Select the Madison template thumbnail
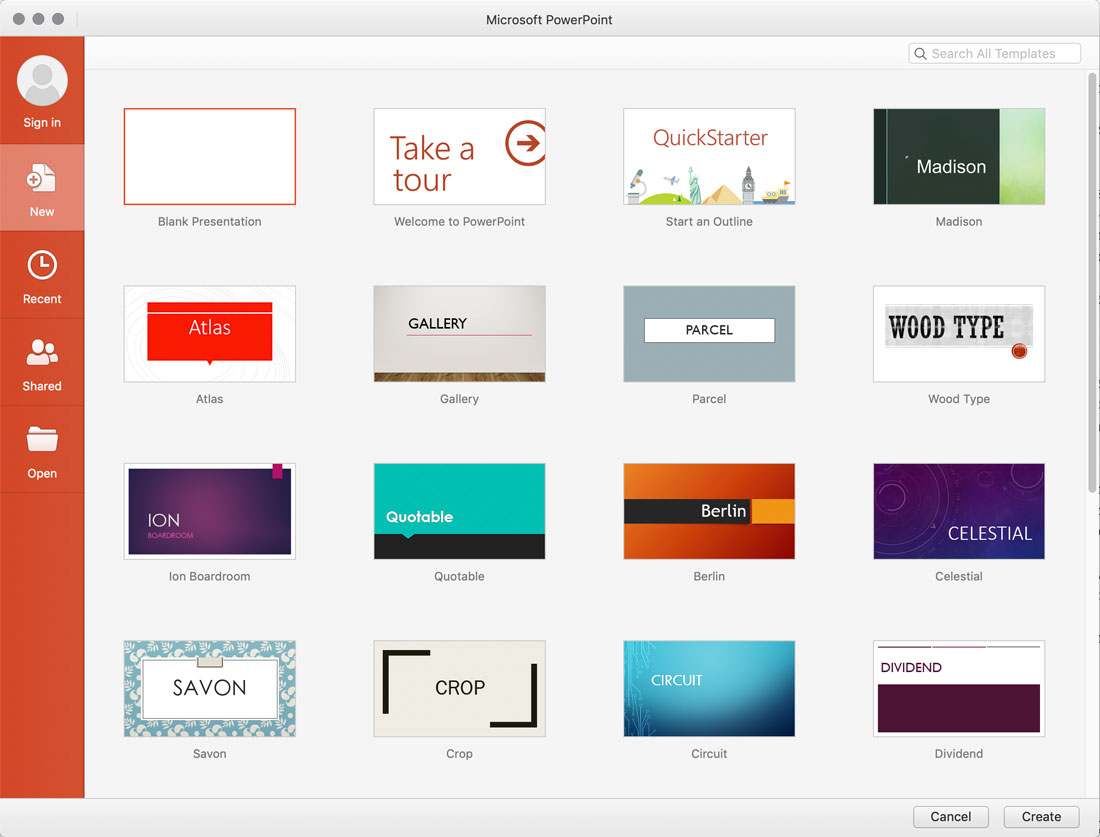 tap(958, 156)
